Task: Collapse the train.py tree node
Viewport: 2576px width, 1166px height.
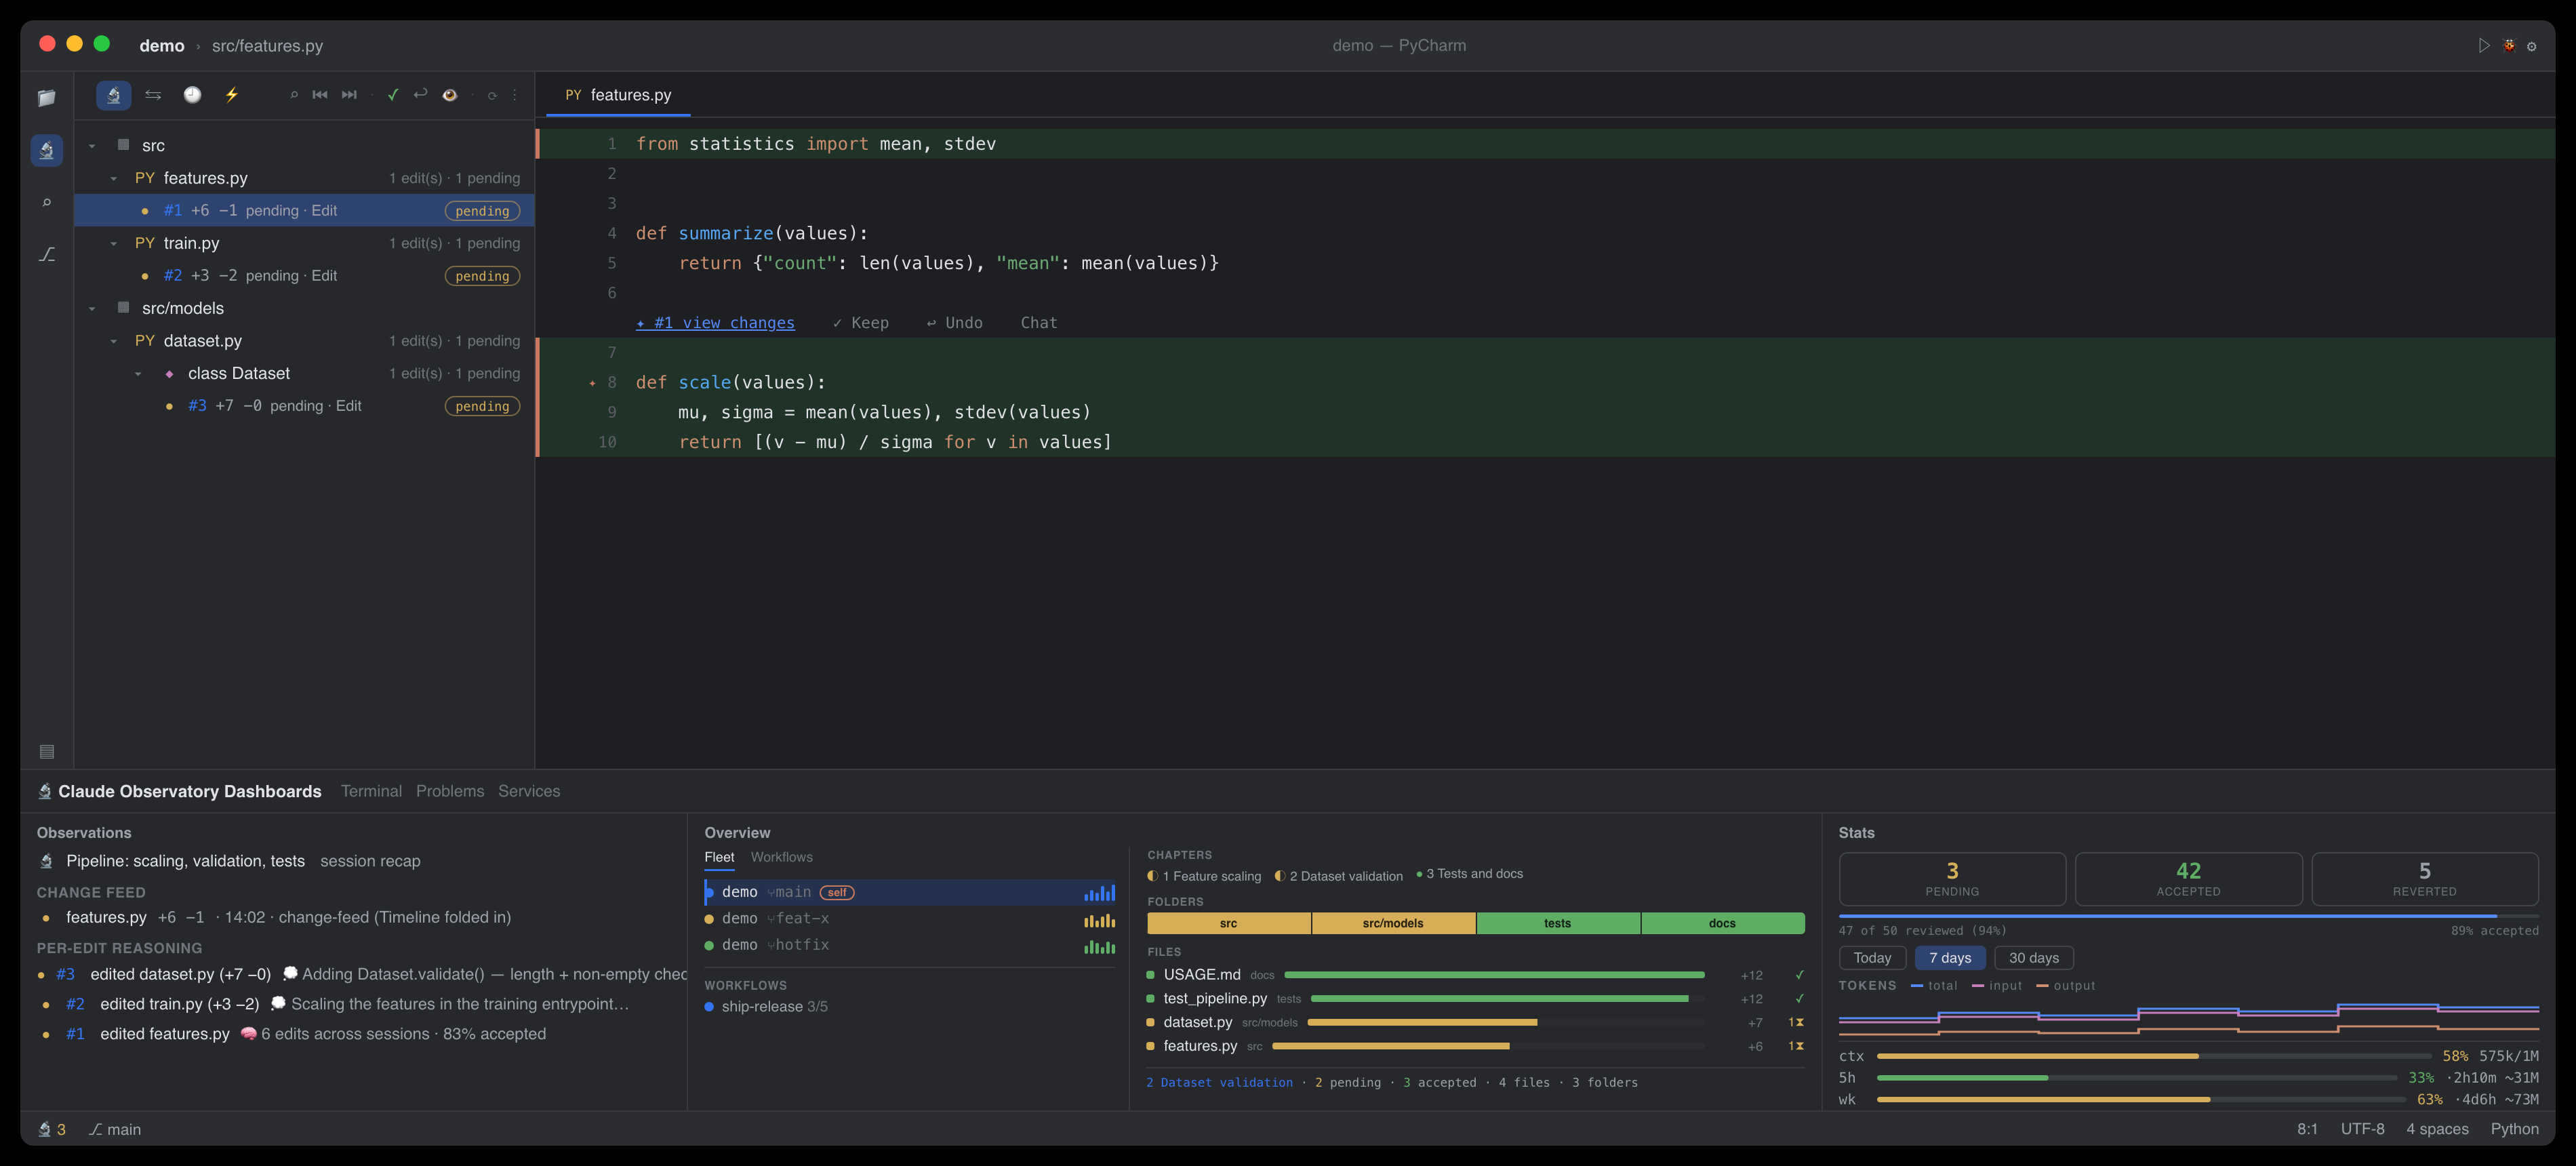Action: [x=114, y=243]
